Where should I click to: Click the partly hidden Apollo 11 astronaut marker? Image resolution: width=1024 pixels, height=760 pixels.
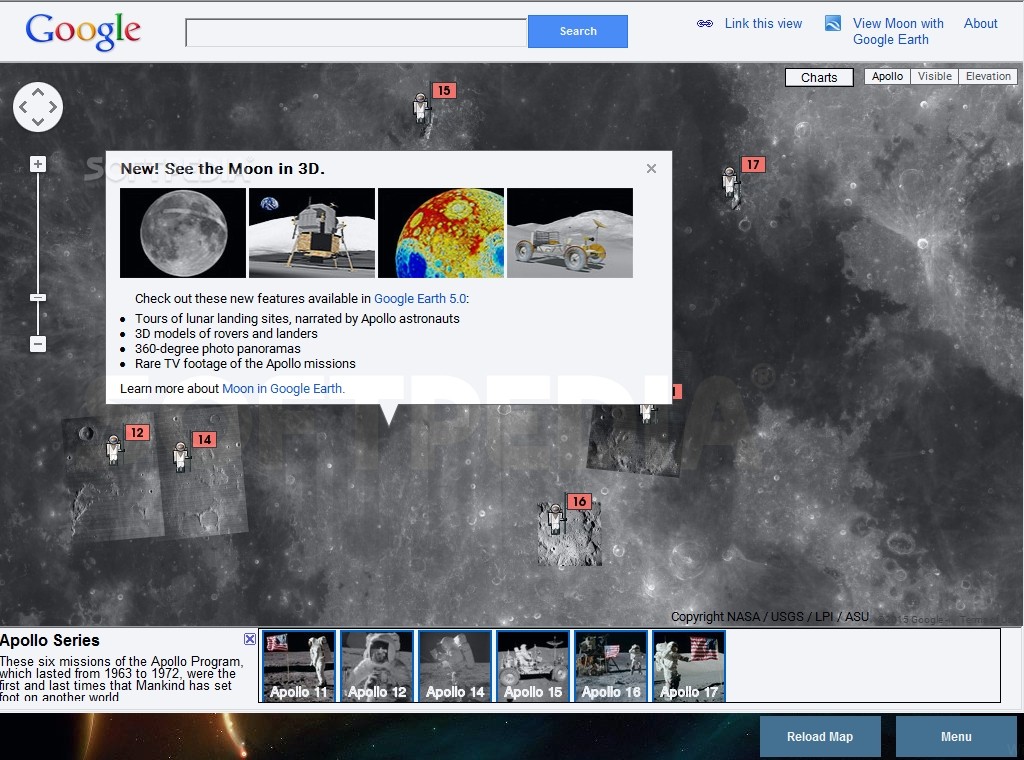pyautogui.click(x=647, y=413)
